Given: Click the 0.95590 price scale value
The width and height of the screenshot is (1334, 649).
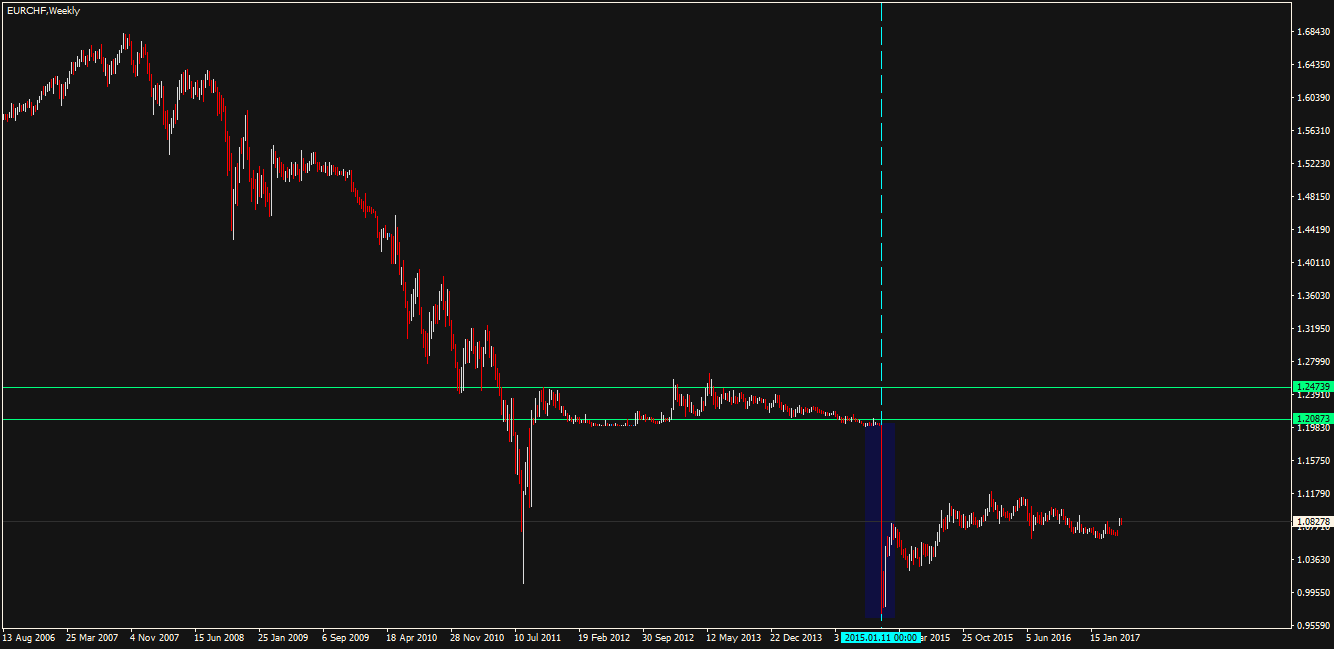Looking at the screenshot, I should [x=1311, y=626].
